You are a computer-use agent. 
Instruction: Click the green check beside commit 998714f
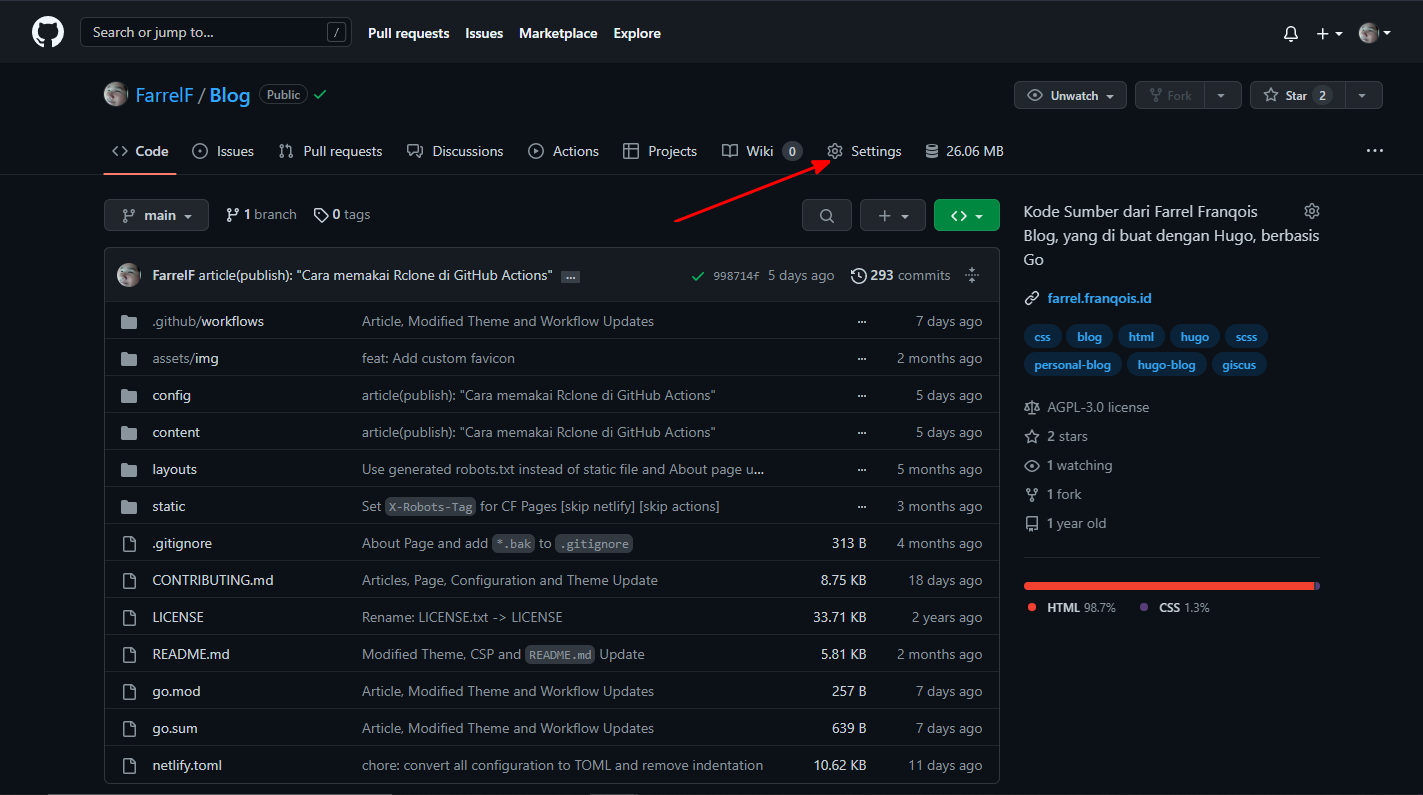[698, 276]
